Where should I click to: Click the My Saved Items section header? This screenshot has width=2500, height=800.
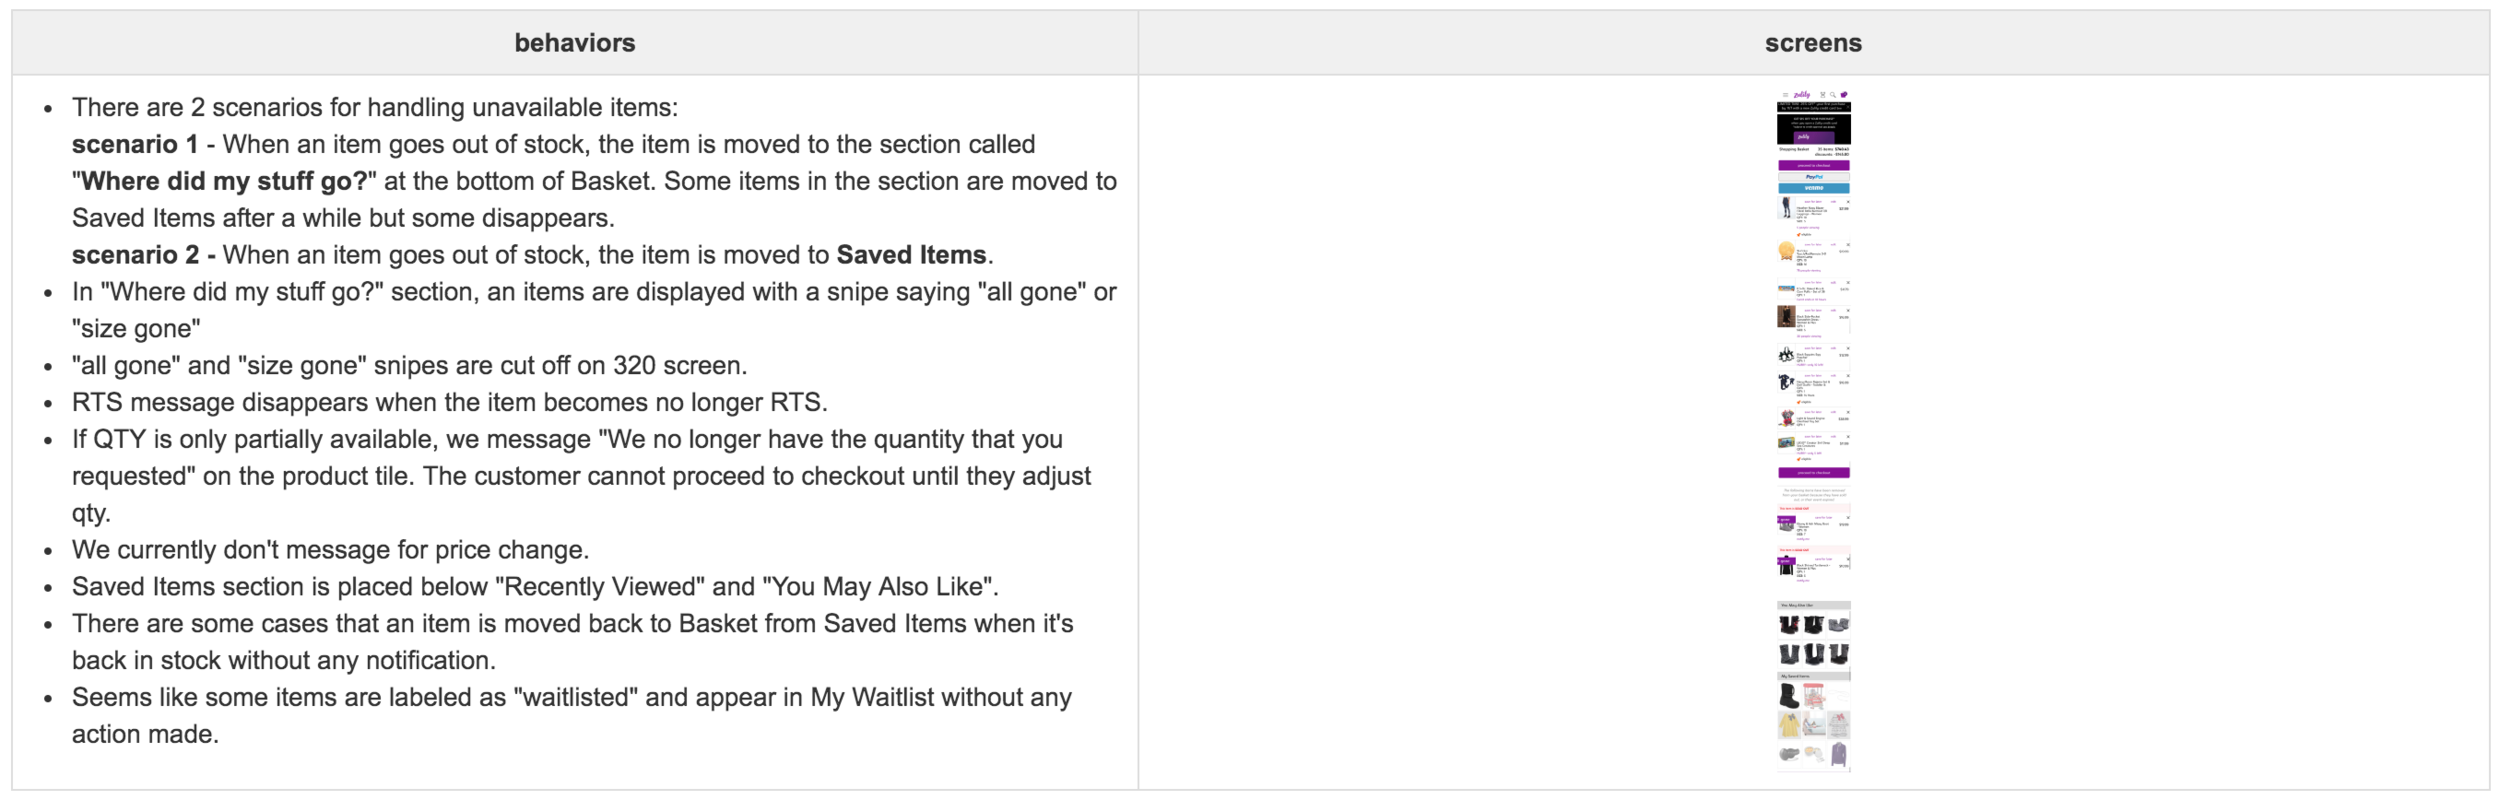point(1813,676)
